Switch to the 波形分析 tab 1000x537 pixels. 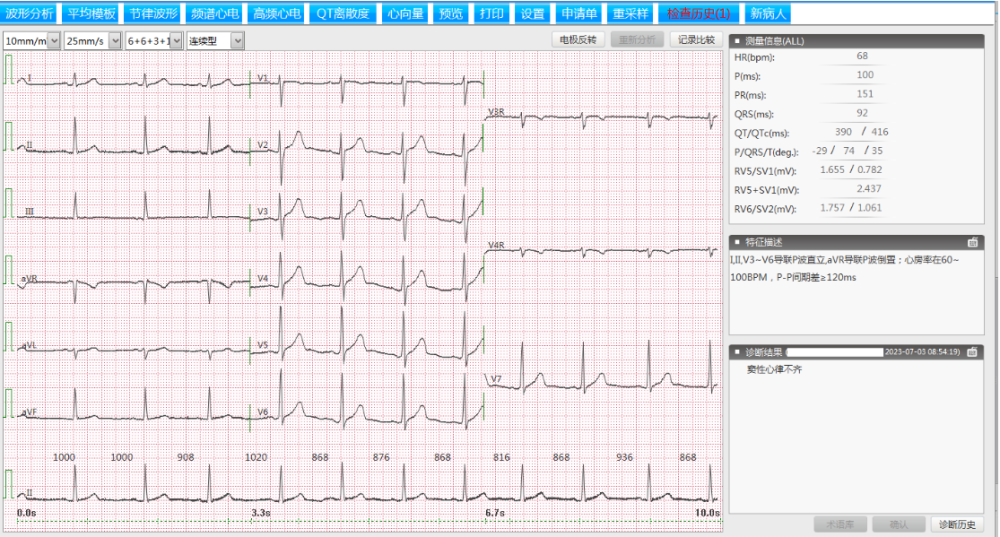(29, 13)
